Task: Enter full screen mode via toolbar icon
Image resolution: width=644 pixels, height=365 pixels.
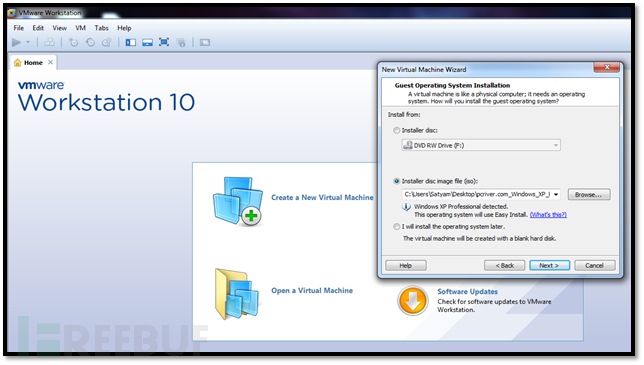Action: [x=164, y=42]
